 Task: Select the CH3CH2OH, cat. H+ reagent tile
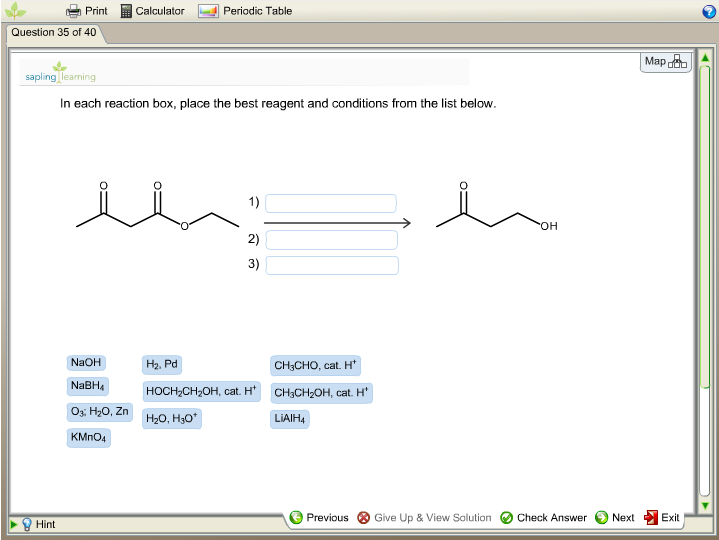[x=321, y=393]
